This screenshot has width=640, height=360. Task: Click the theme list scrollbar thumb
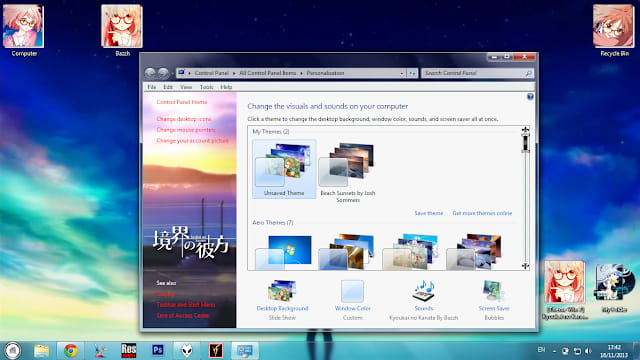(525, 143)
